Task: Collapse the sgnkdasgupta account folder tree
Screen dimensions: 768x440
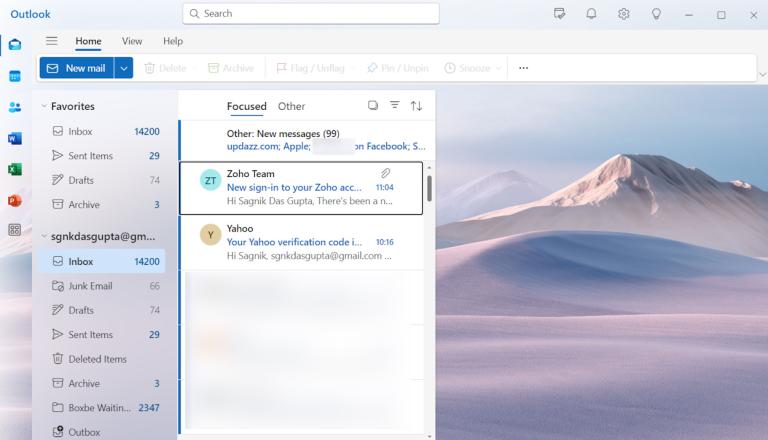Action: (43, 237)
